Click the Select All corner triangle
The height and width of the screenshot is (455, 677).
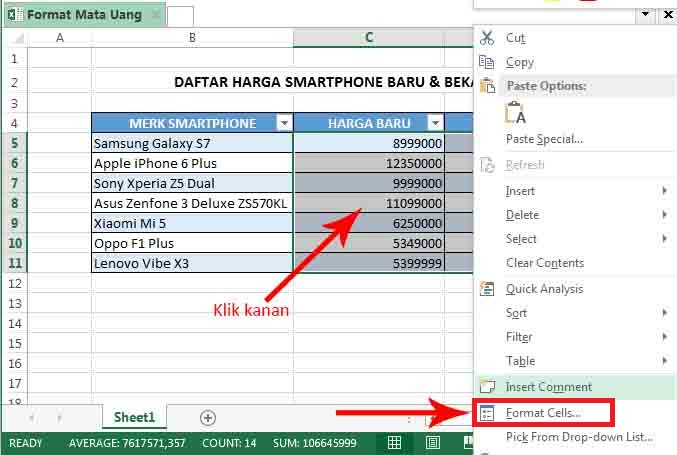click(x=19, y=38)
